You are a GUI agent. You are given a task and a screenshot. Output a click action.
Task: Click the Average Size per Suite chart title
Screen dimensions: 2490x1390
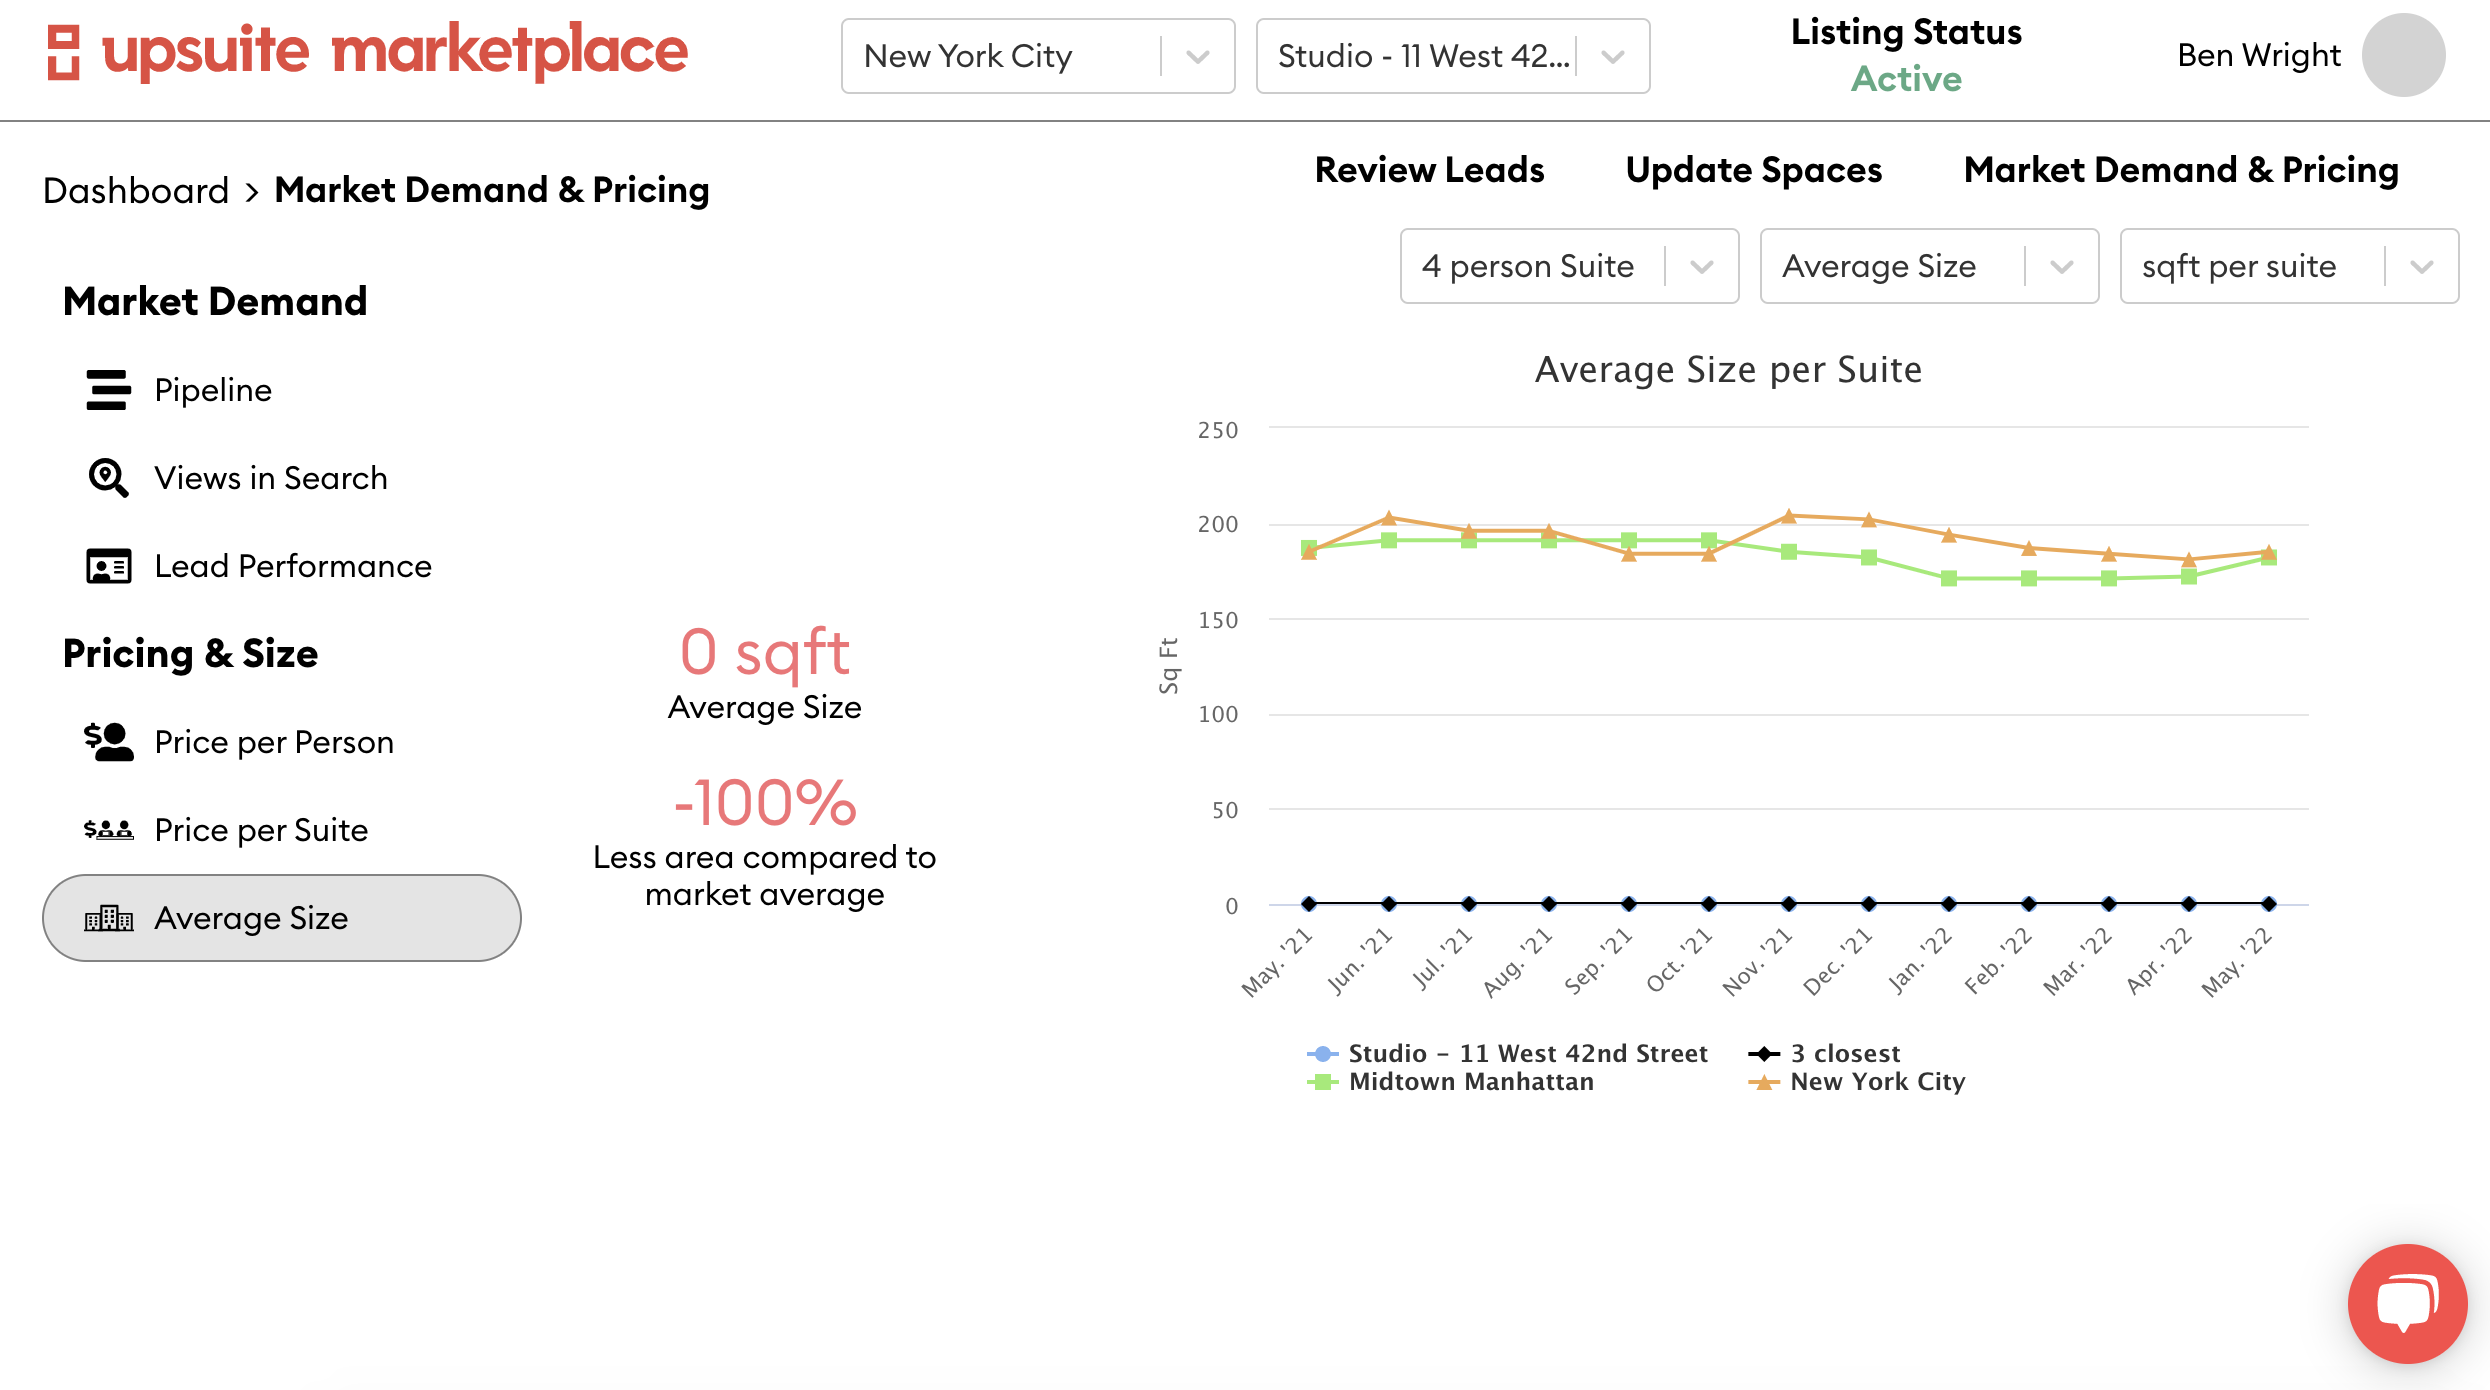pyautogui.click(x=1729, y=370)
